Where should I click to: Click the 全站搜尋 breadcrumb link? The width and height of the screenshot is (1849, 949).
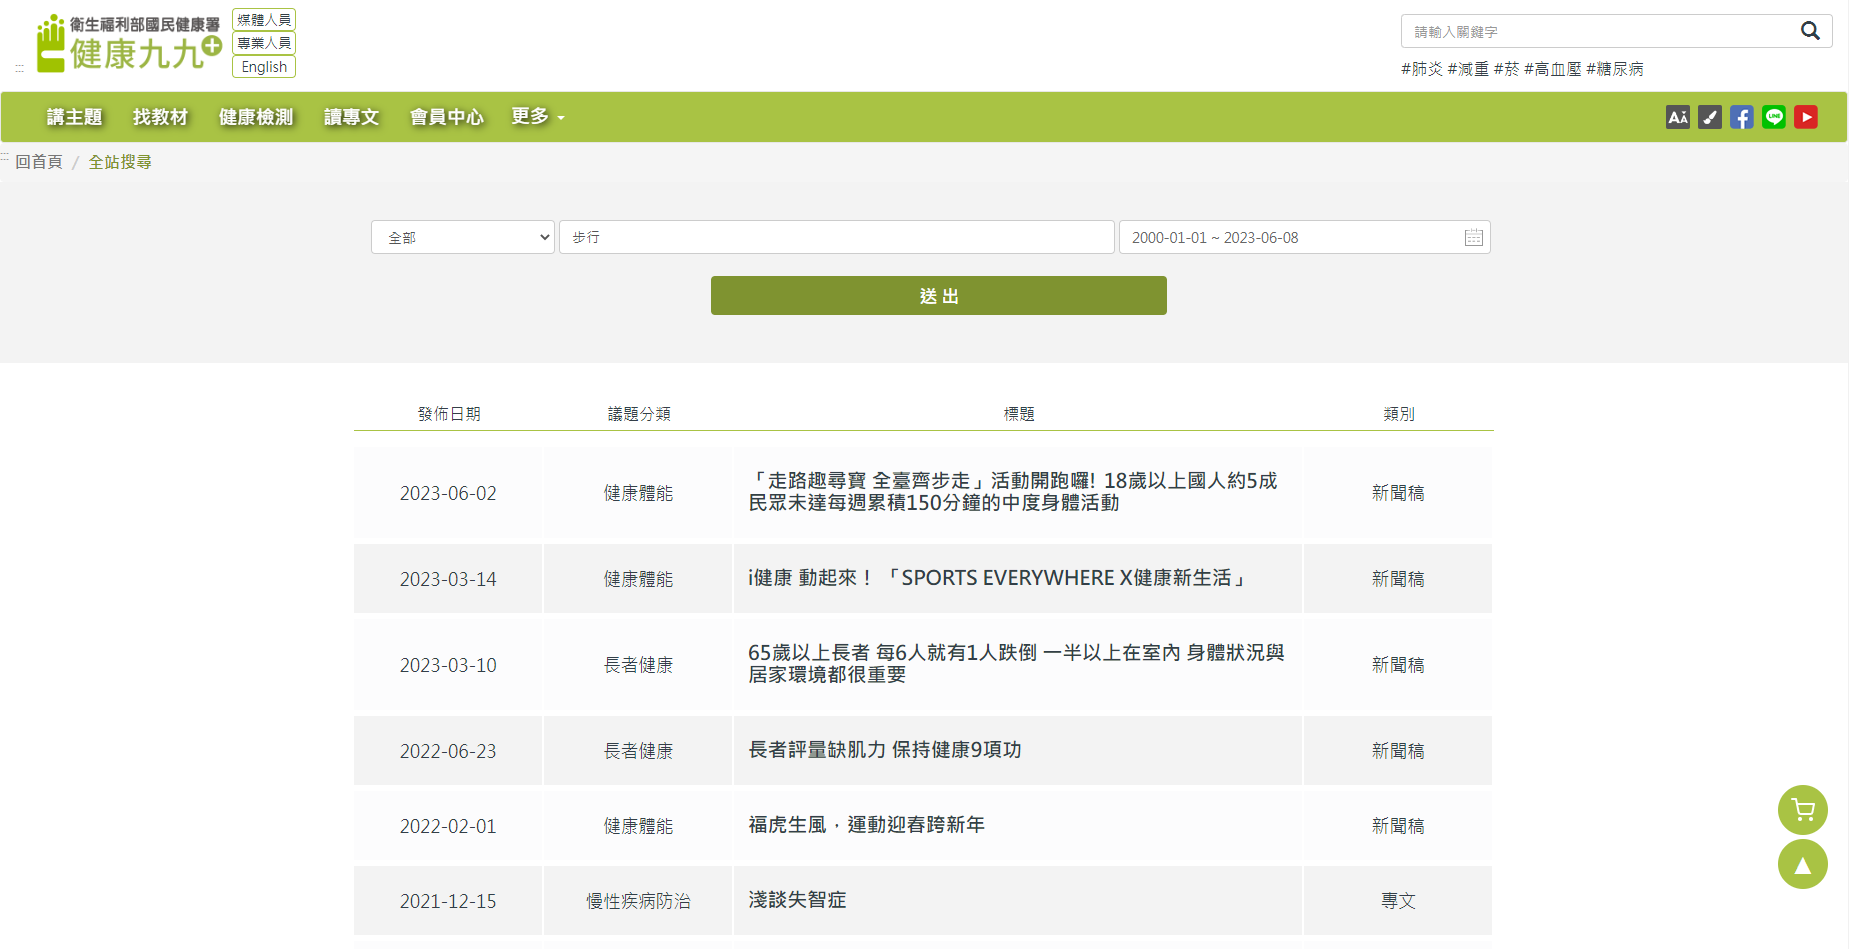coord(120,162)
